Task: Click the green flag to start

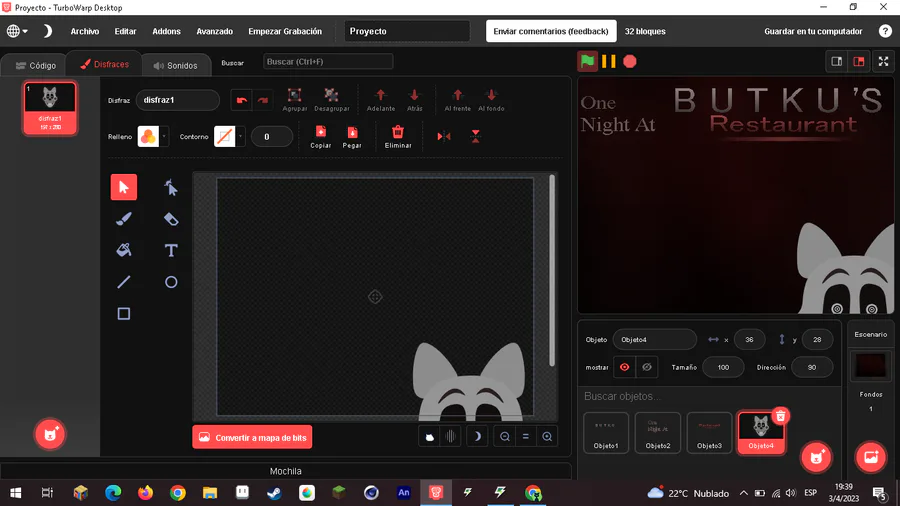Action: pyautogui.click(x=587, y=61)
